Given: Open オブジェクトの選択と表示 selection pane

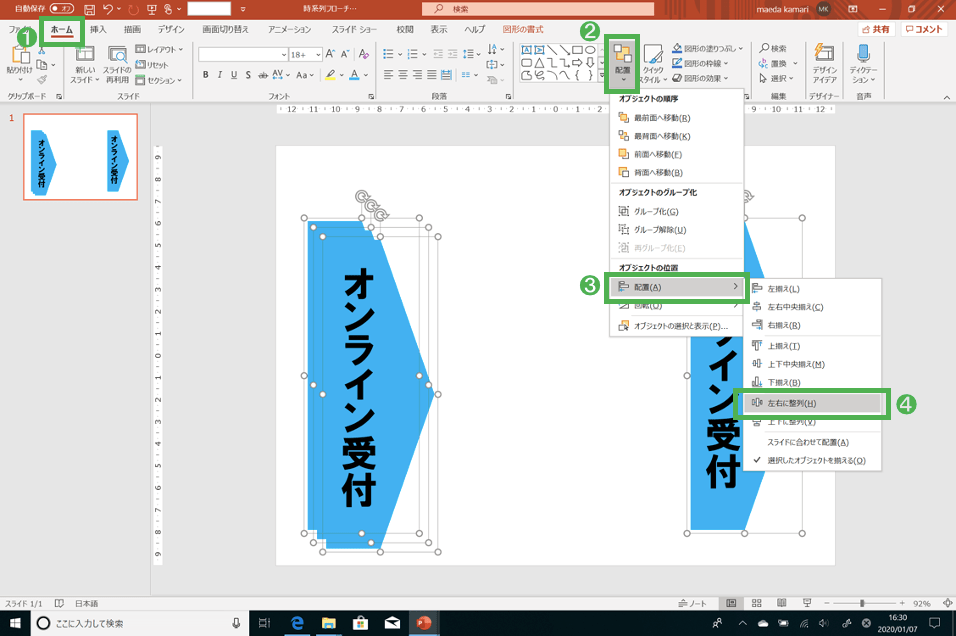Looking at the screenshot, I should coord(677,326).
